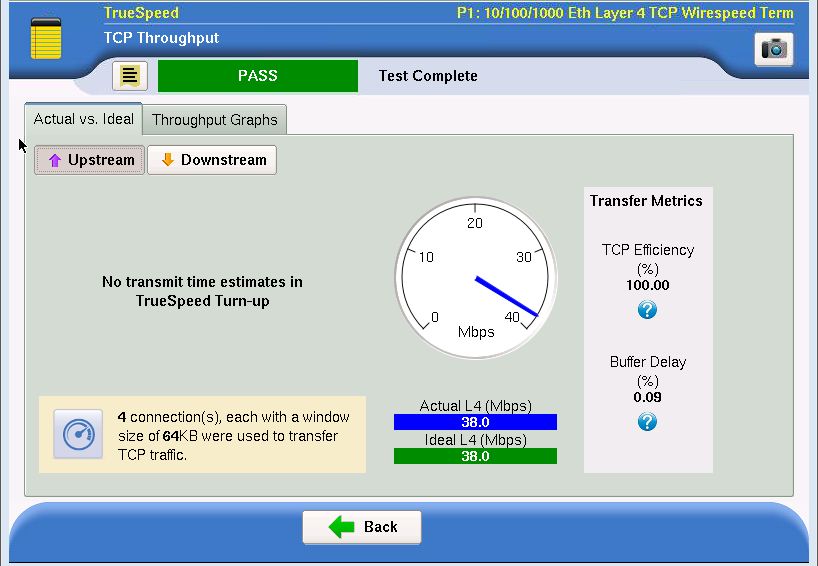Click the '4 connection(s)' description text
This screenshot has height=566, width=818.
tap(234, 436)
